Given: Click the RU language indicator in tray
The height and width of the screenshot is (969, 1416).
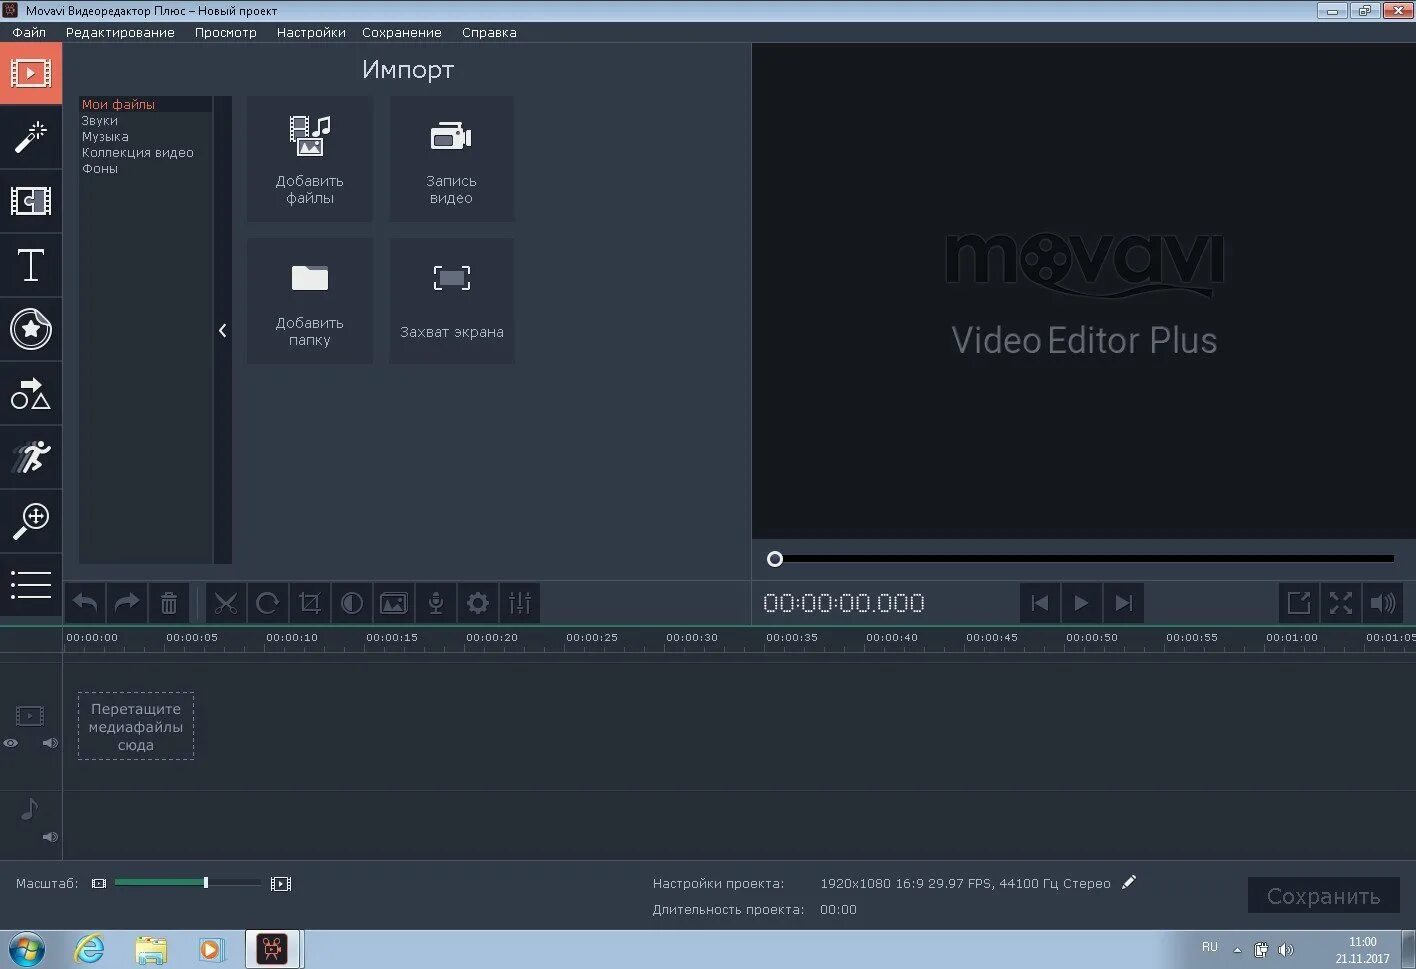Looking at the screenshot, I should coord(1210,947).
